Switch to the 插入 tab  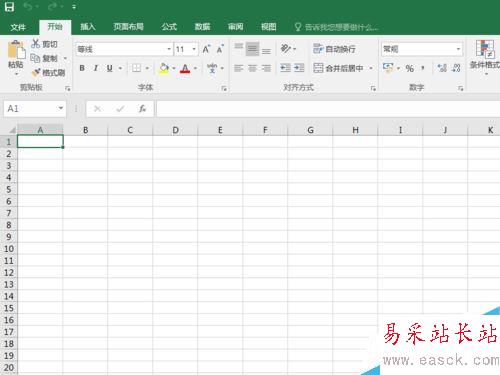point(88,27)
